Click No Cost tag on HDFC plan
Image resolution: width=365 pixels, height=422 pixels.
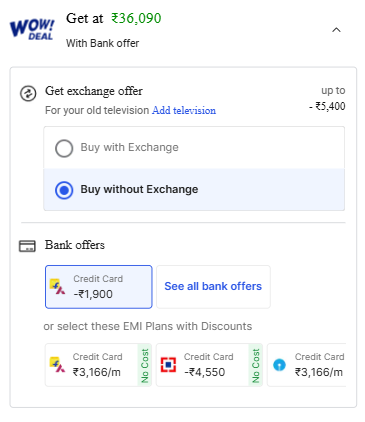coord(256,365)
